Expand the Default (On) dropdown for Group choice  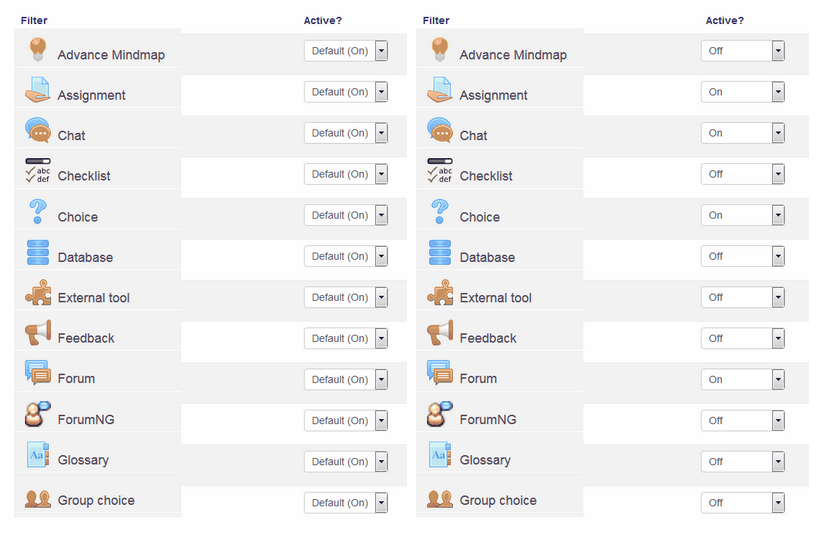[346, 503]
